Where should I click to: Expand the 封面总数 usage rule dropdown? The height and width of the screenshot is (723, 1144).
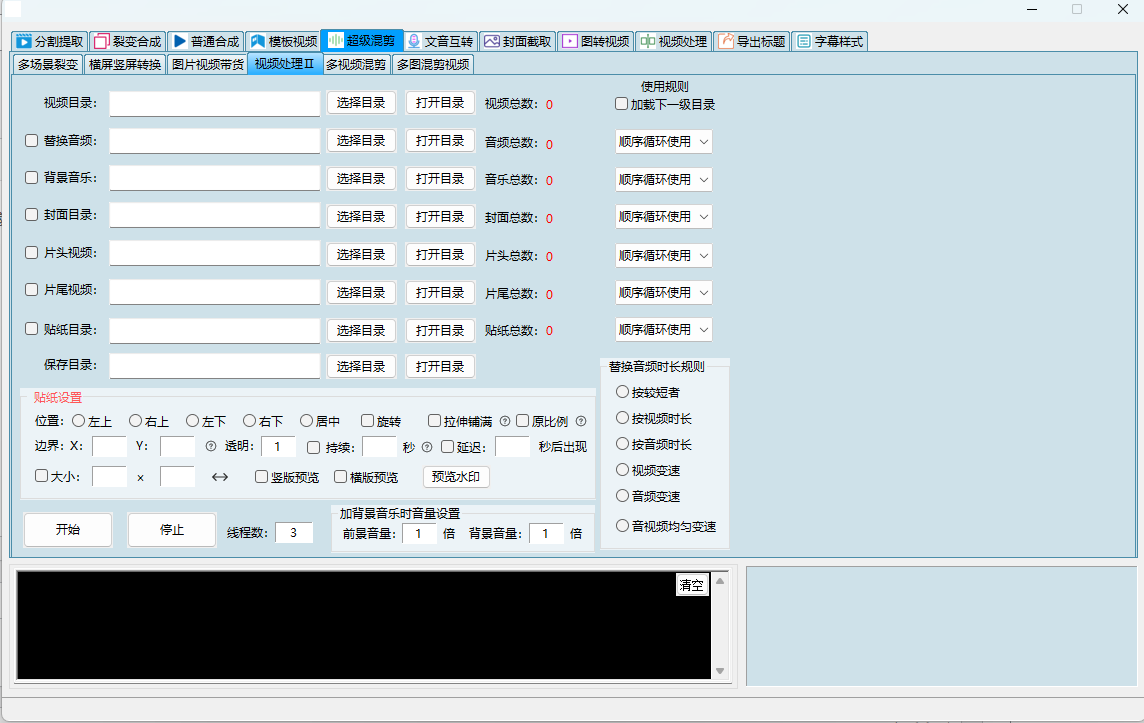[x=663, y=217]
